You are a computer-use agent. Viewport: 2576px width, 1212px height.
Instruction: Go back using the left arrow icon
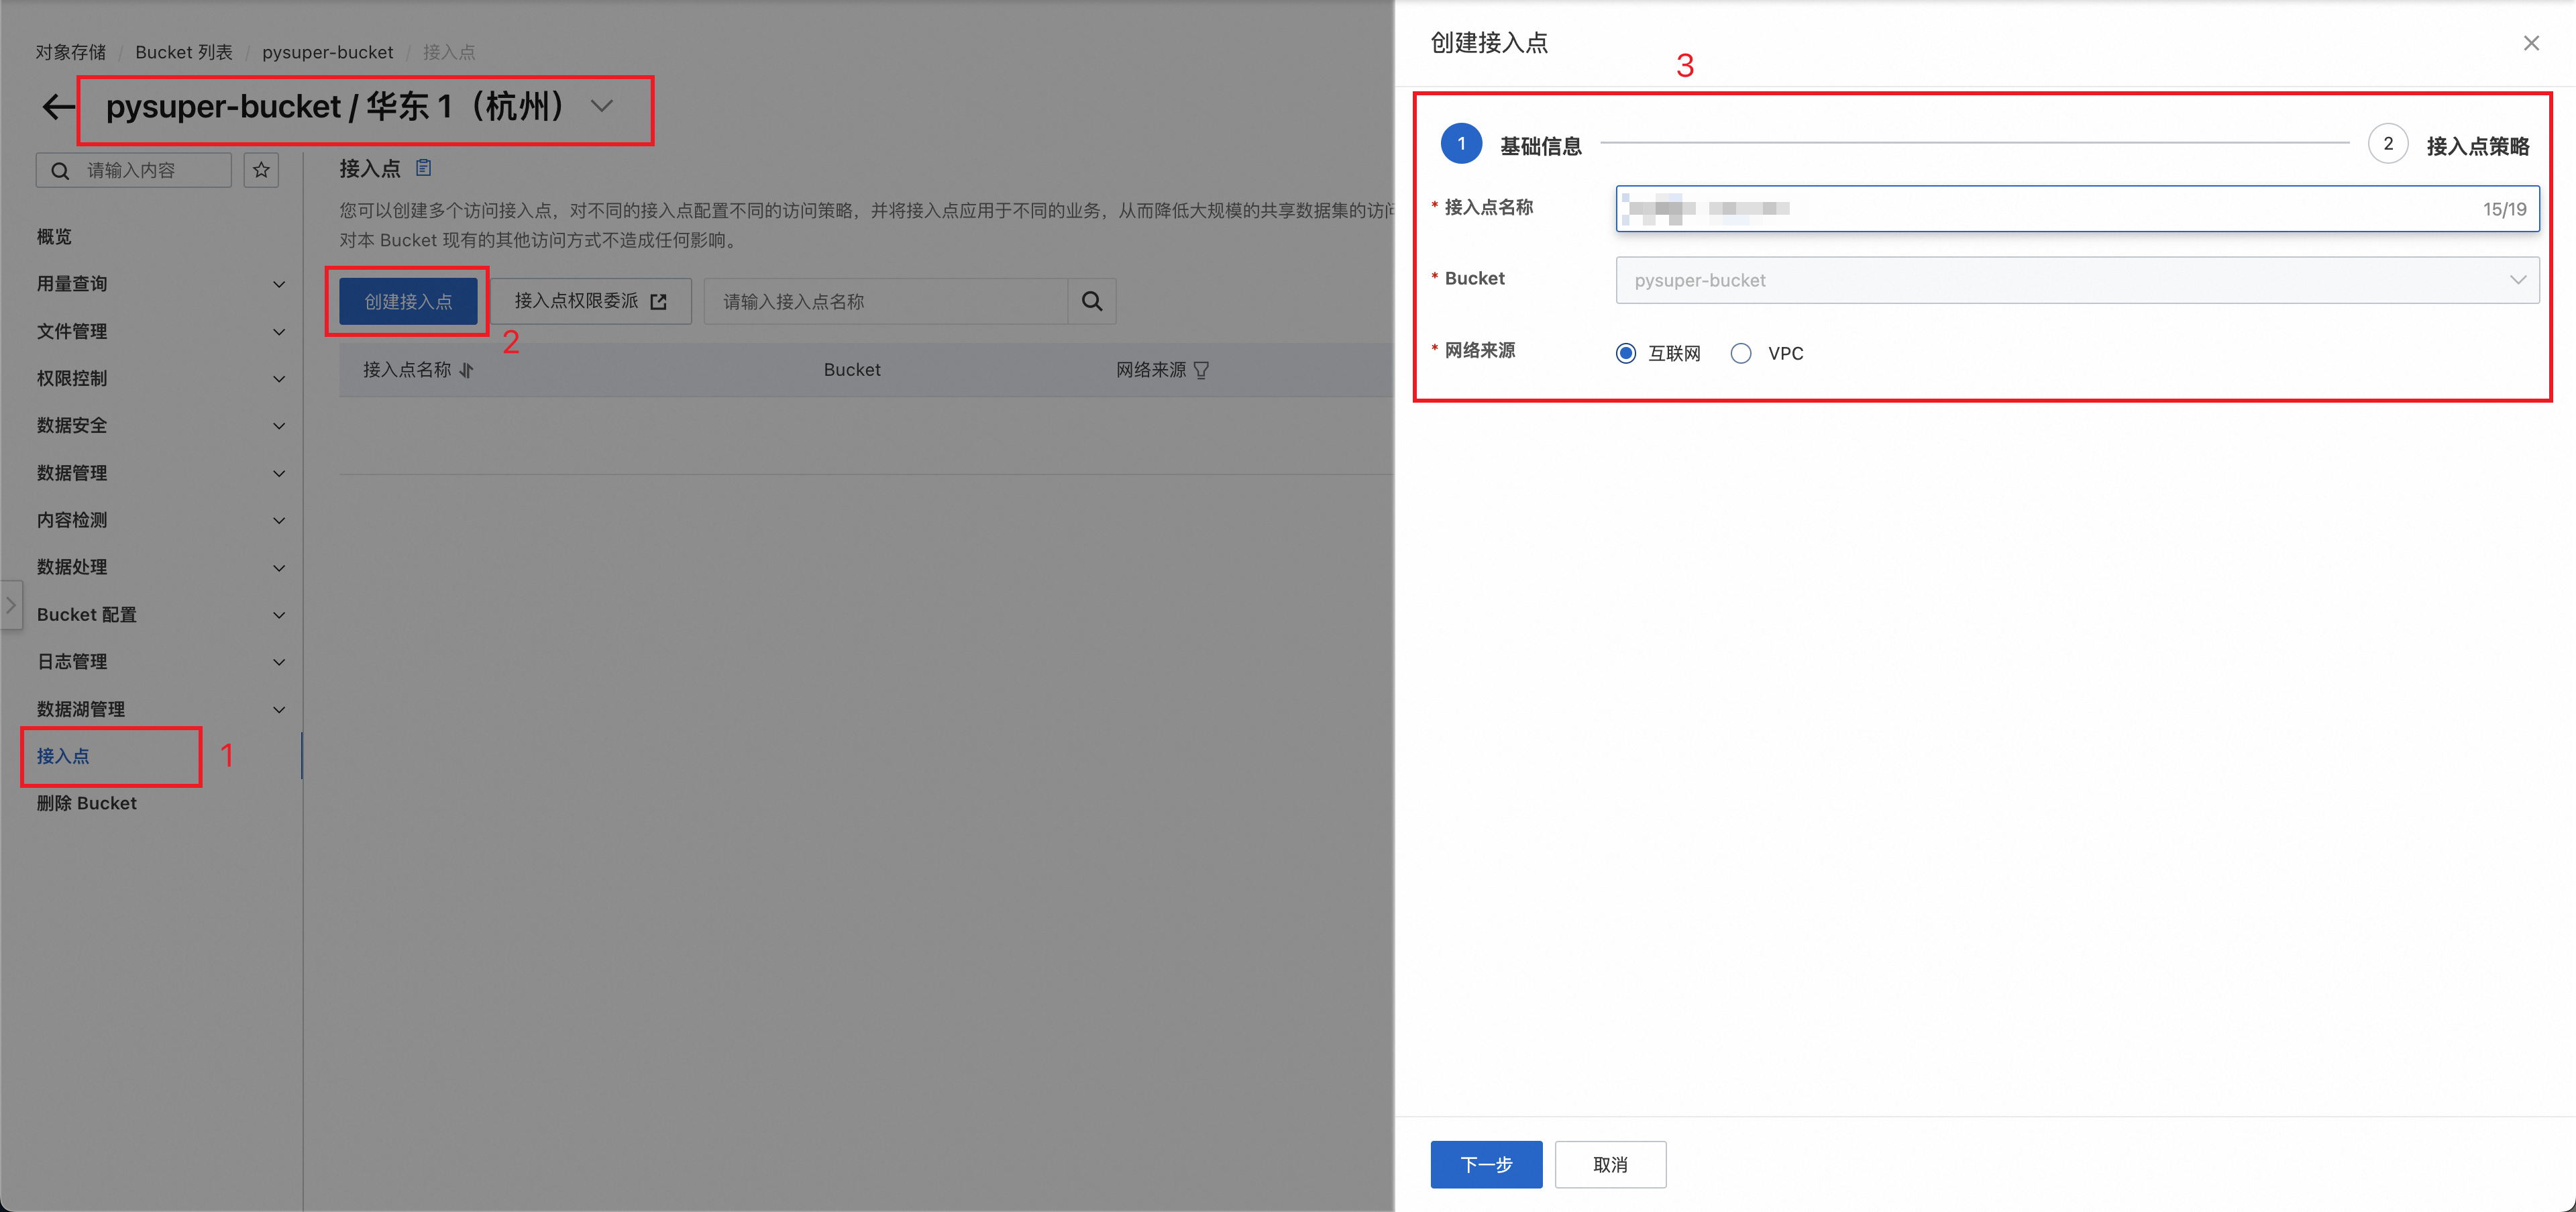point(58,107)
